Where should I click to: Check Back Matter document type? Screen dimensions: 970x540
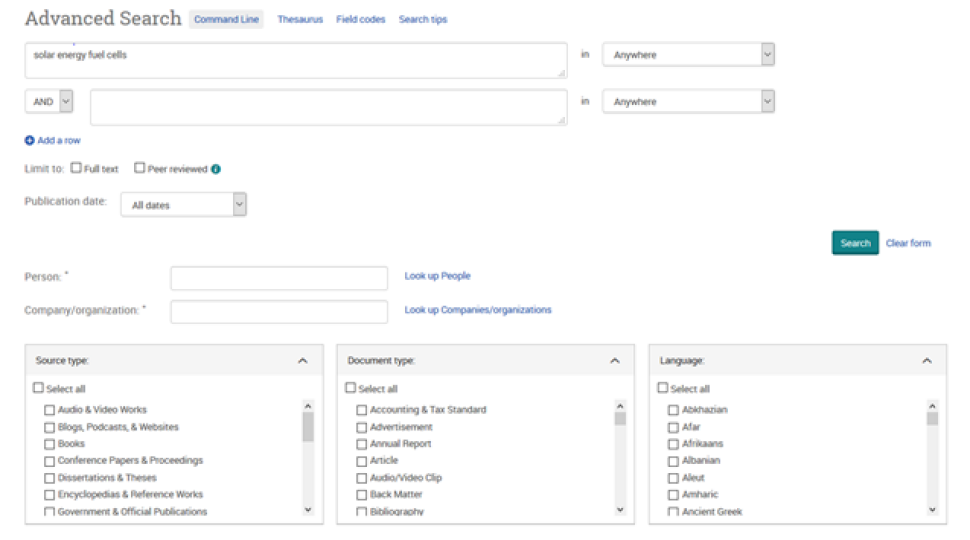[x=362, y=495]
